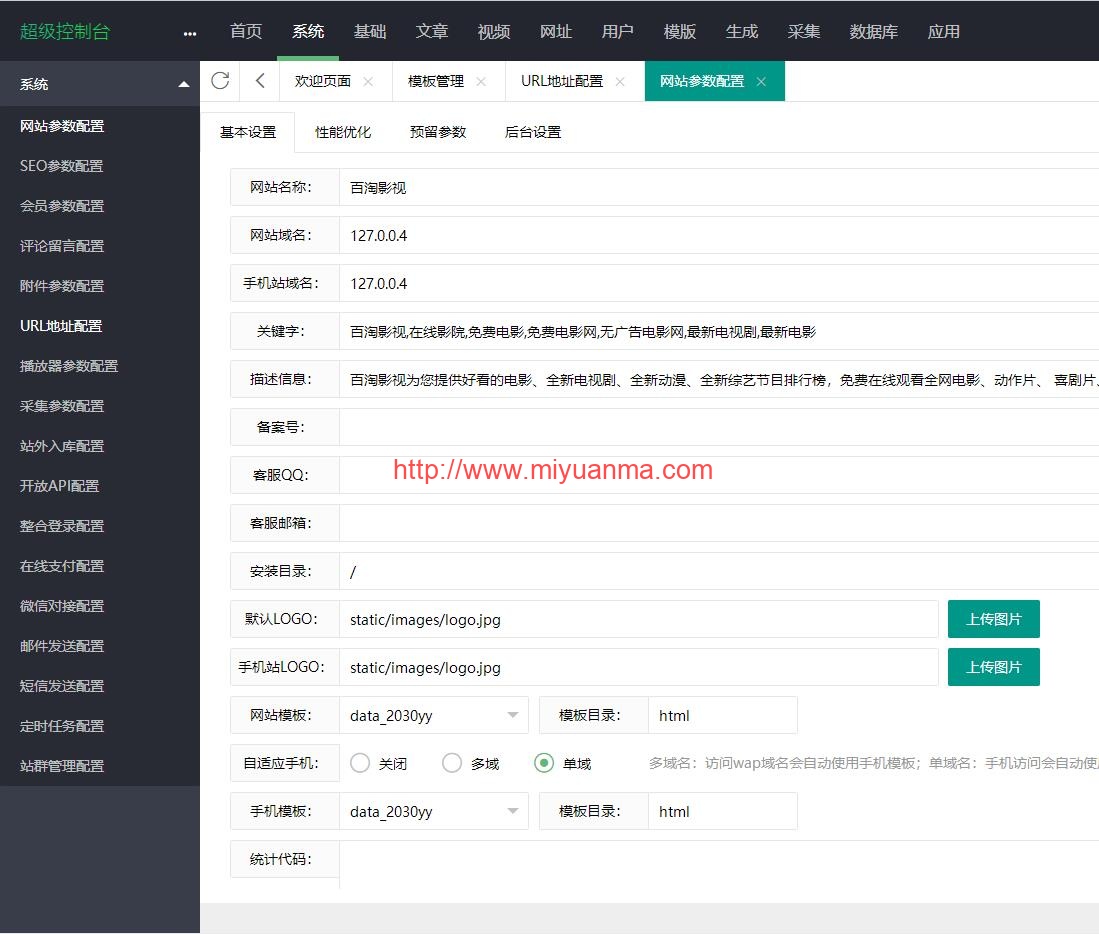
Task: Click the 网站名称 input field
Action: click(719, 187)
